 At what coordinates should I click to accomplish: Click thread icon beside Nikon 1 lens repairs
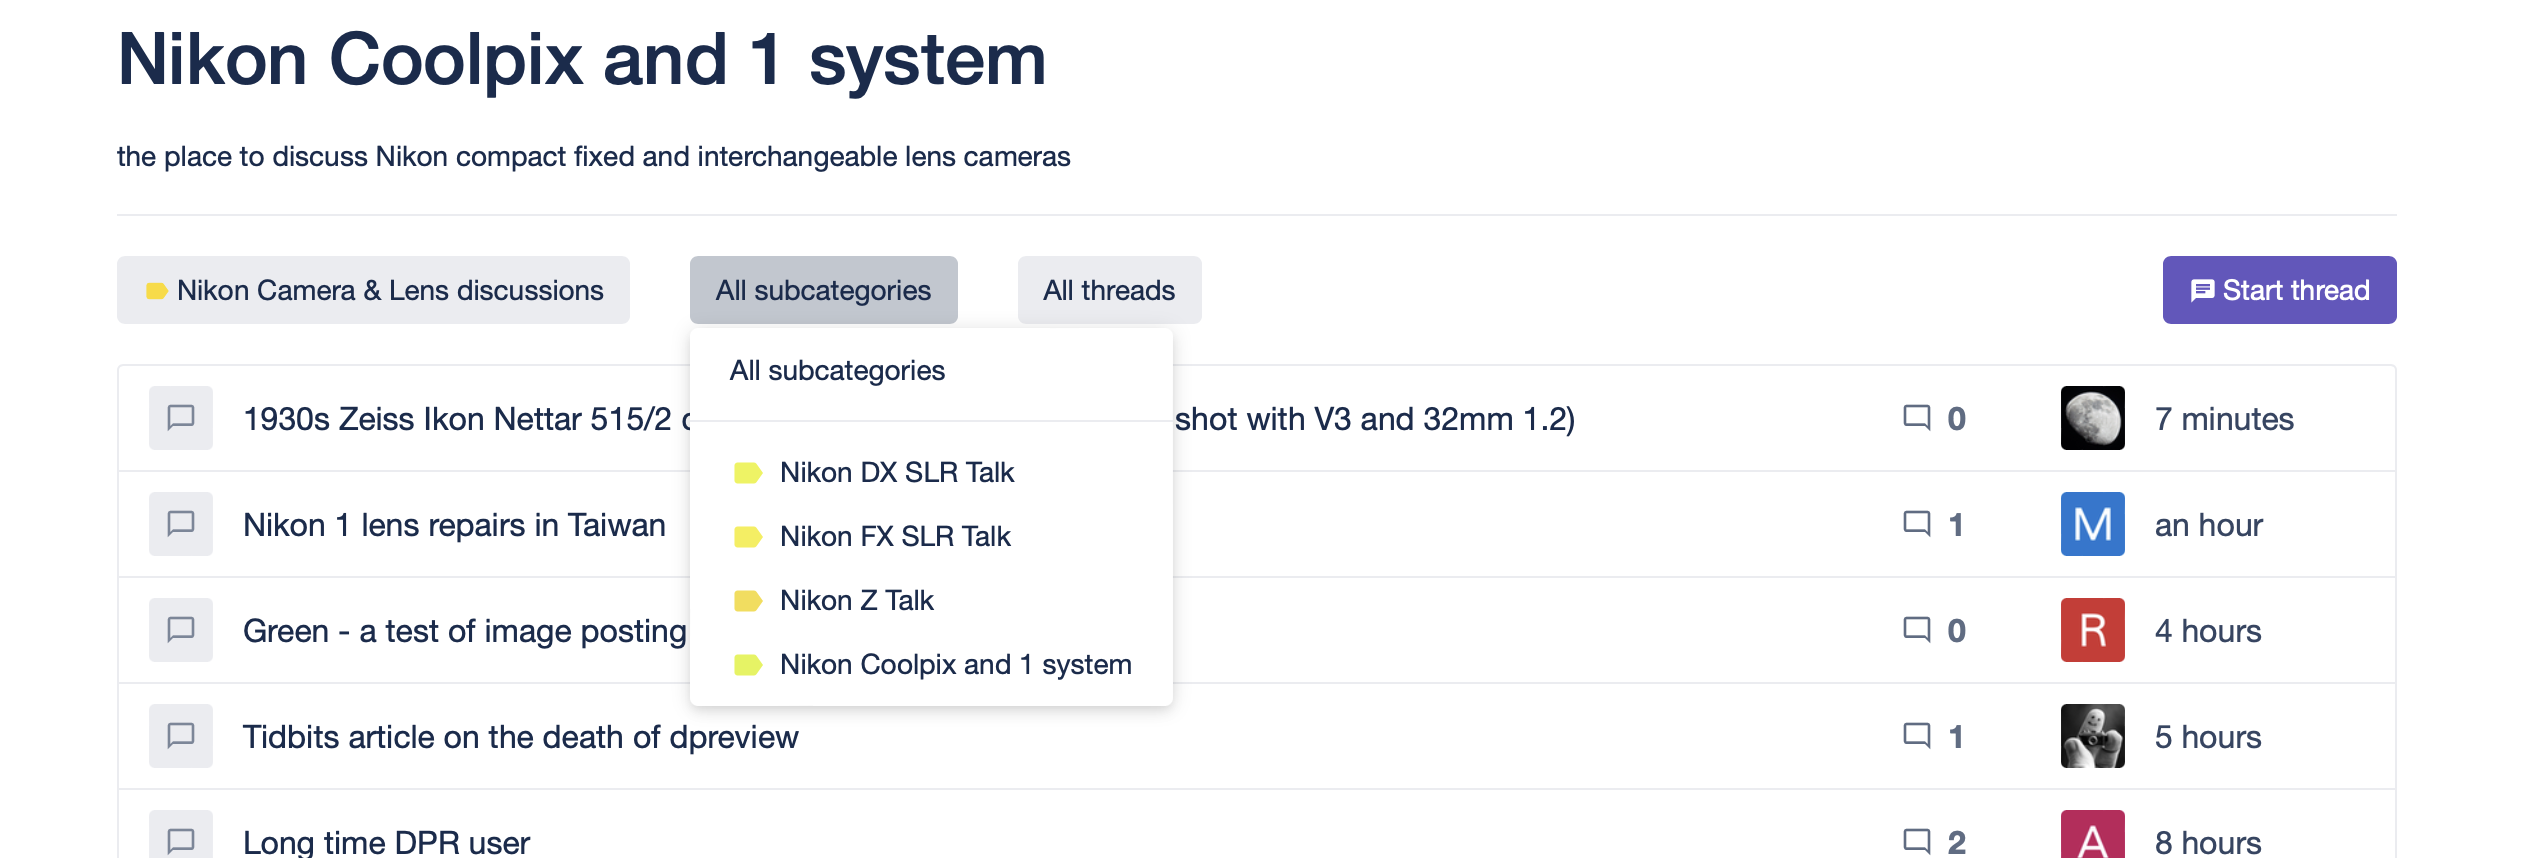[x=181, y=524]
